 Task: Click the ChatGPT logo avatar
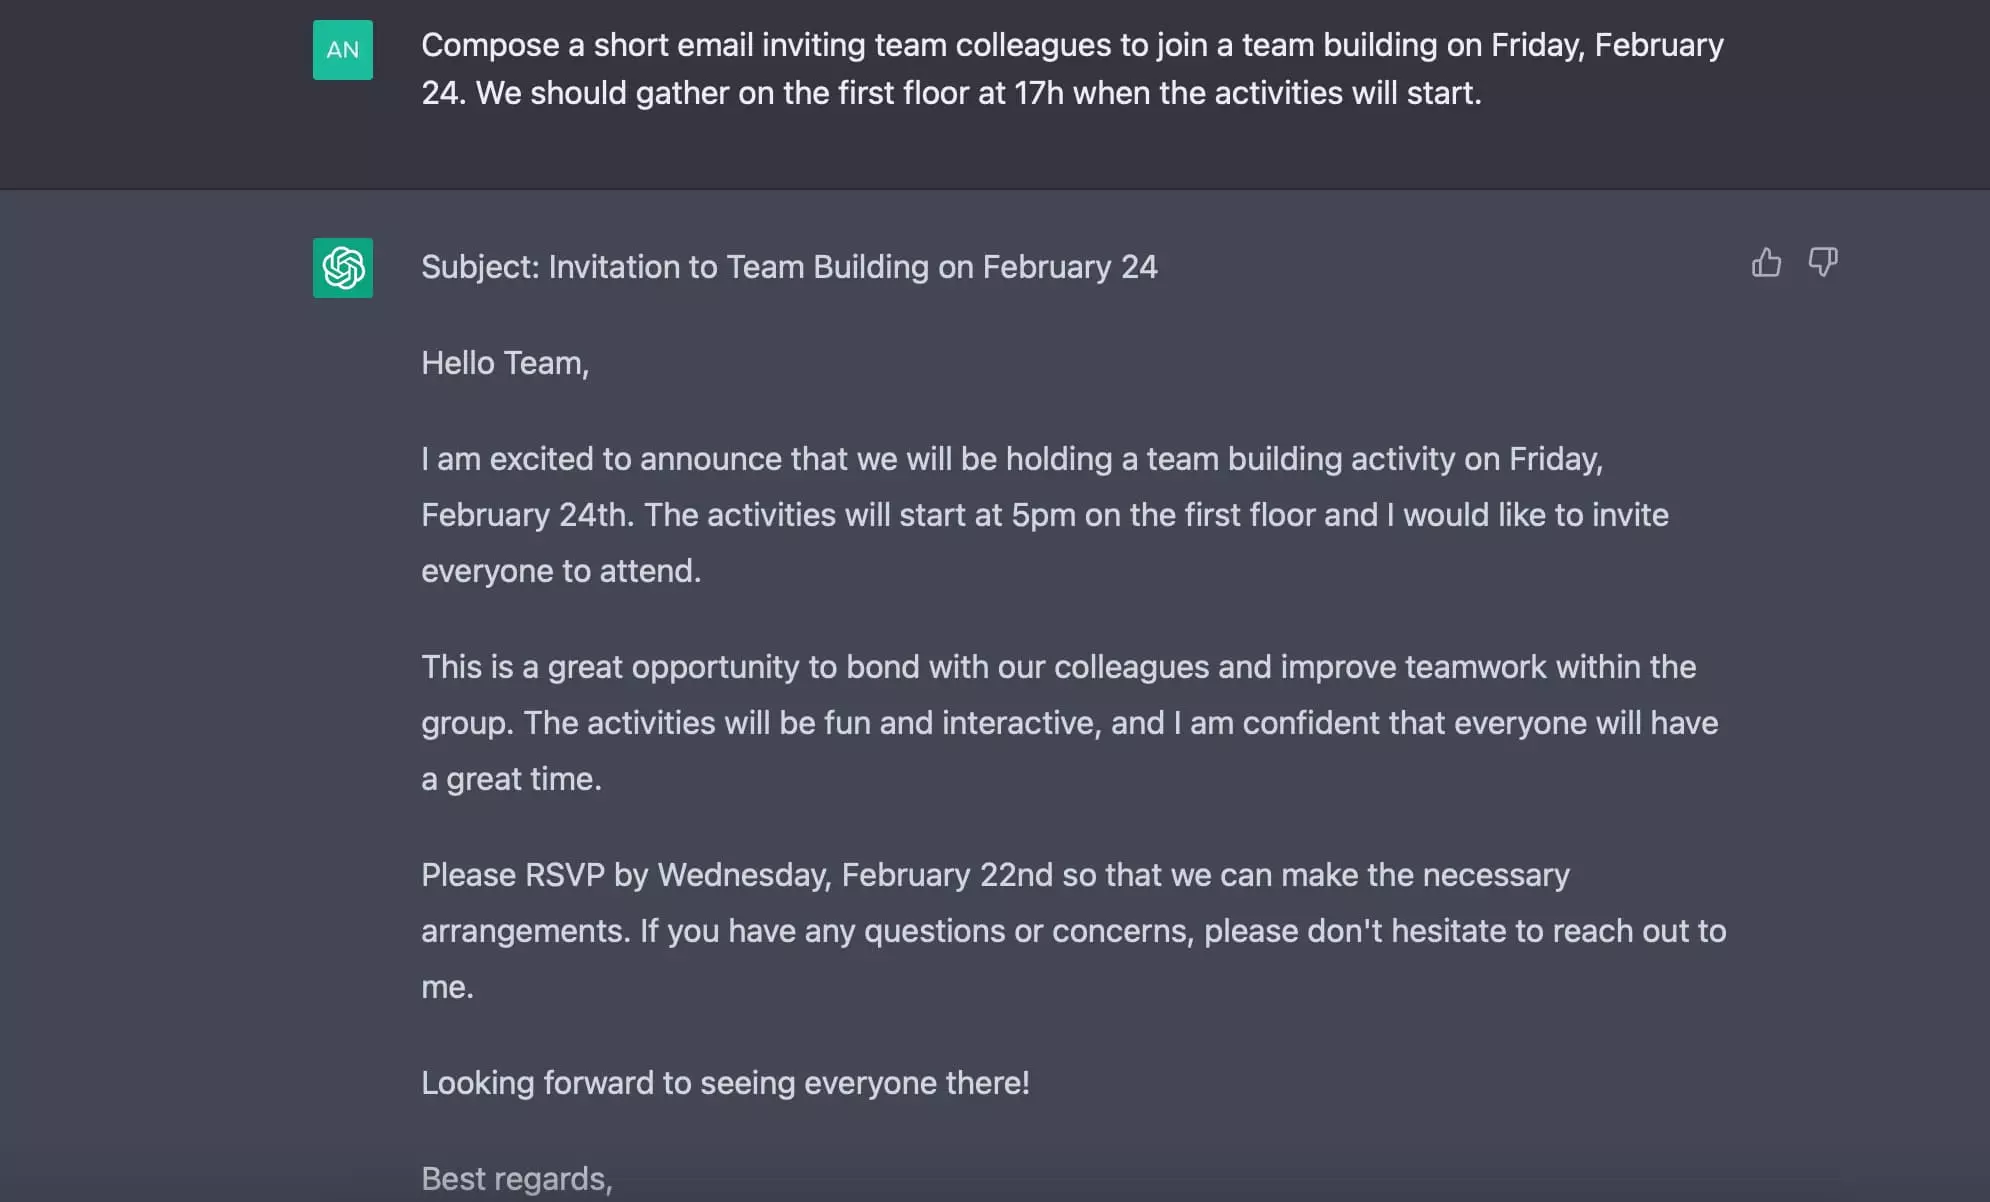[343, 268]
